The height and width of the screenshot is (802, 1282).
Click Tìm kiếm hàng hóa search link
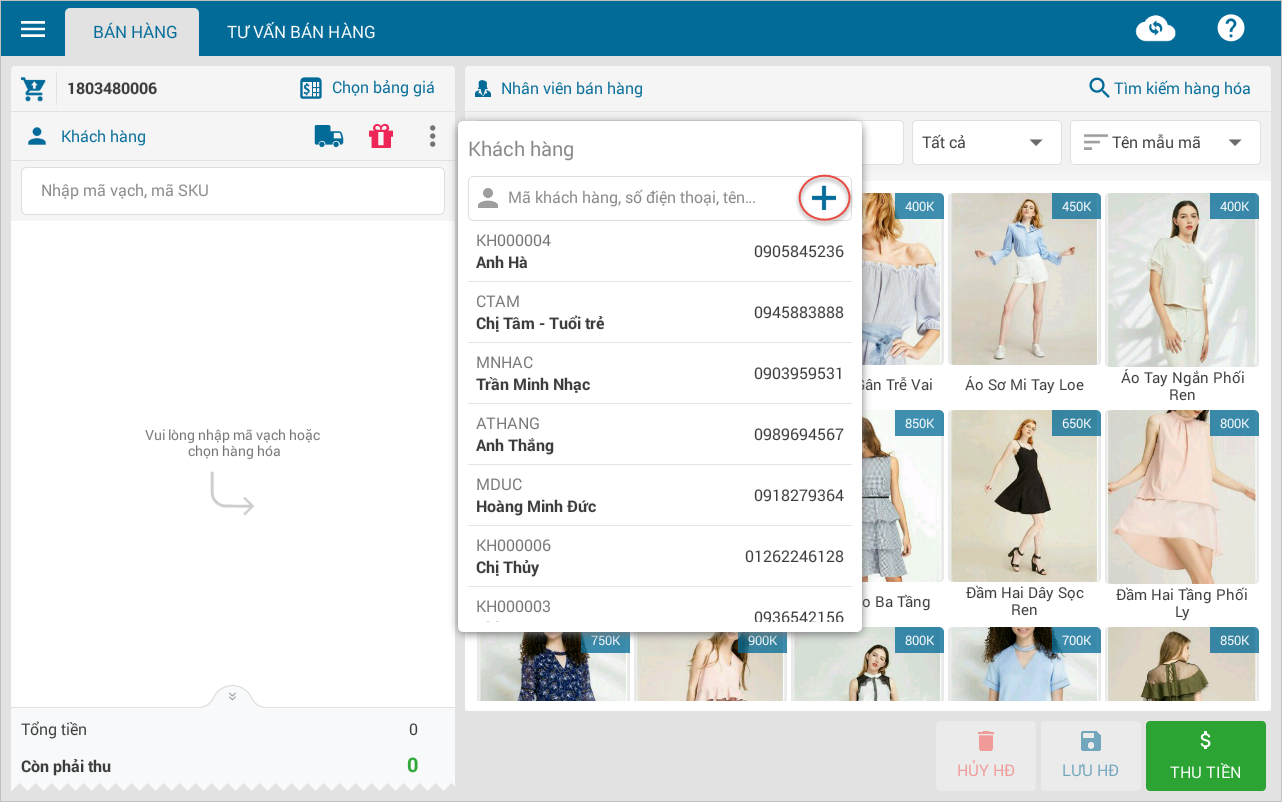[x=1182, y=88]
